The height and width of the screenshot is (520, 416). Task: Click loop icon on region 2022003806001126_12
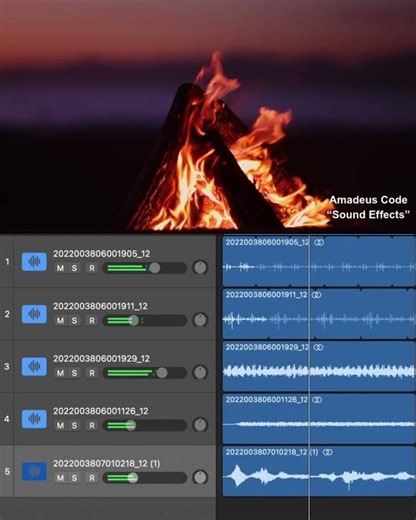pos(317,400)
